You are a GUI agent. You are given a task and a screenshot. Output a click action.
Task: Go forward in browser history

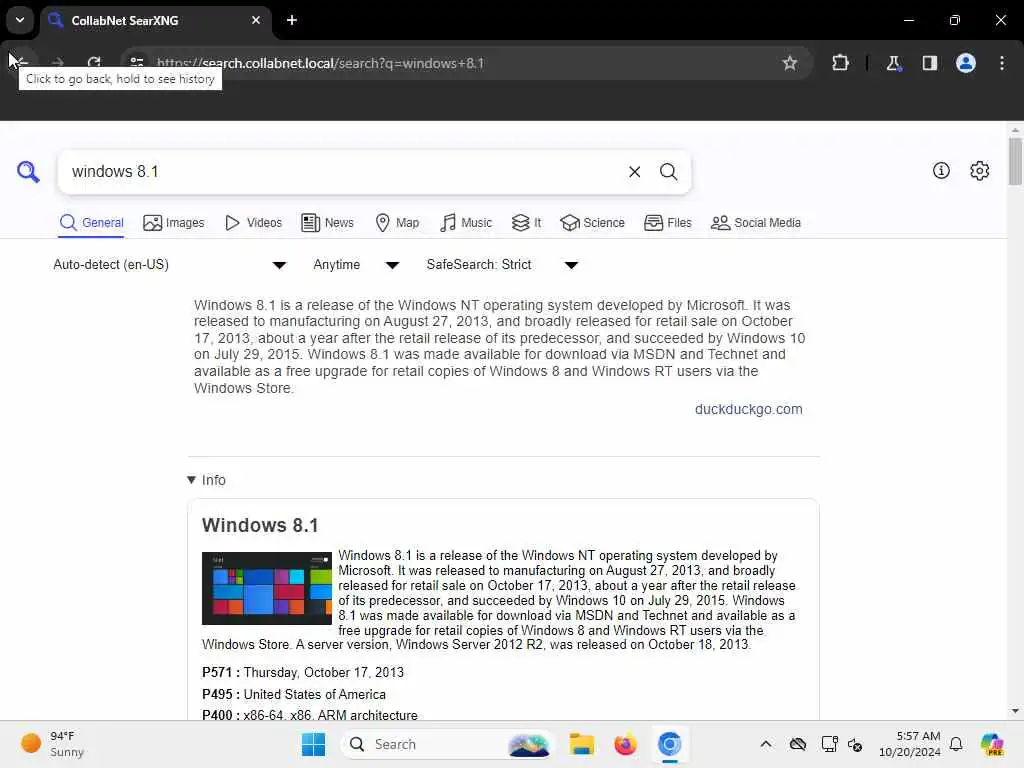[x=57, y=63]
